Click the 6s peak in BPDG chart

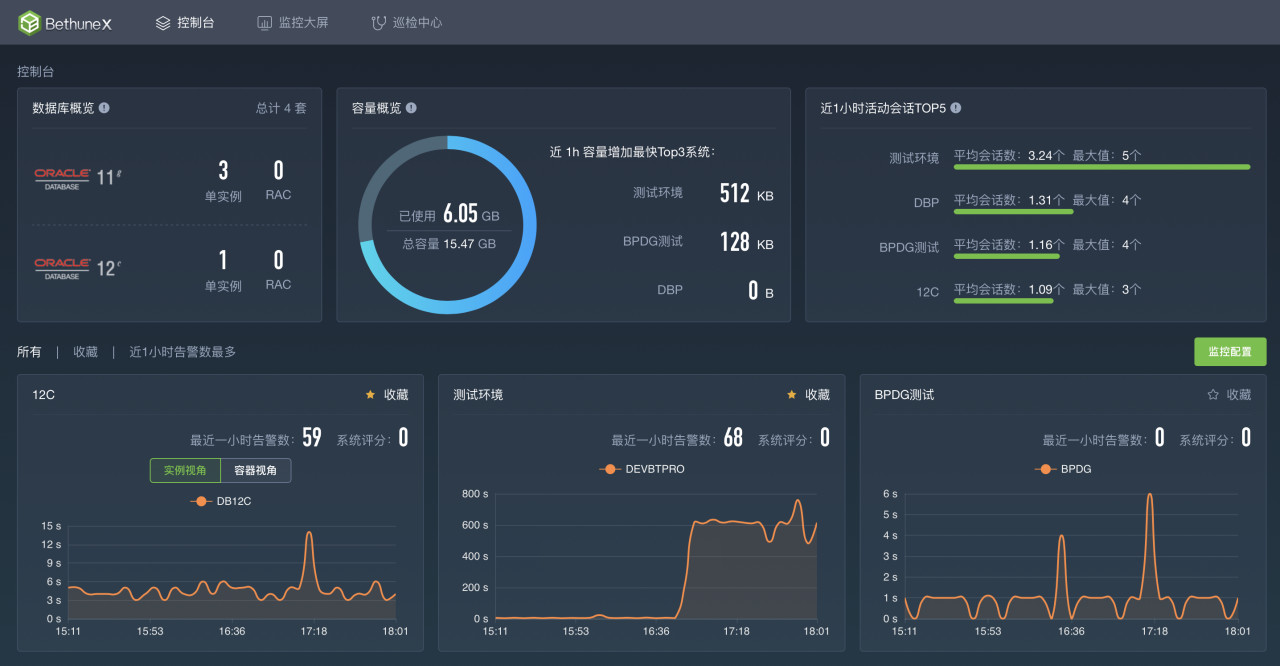click(x=1150, y=495)
